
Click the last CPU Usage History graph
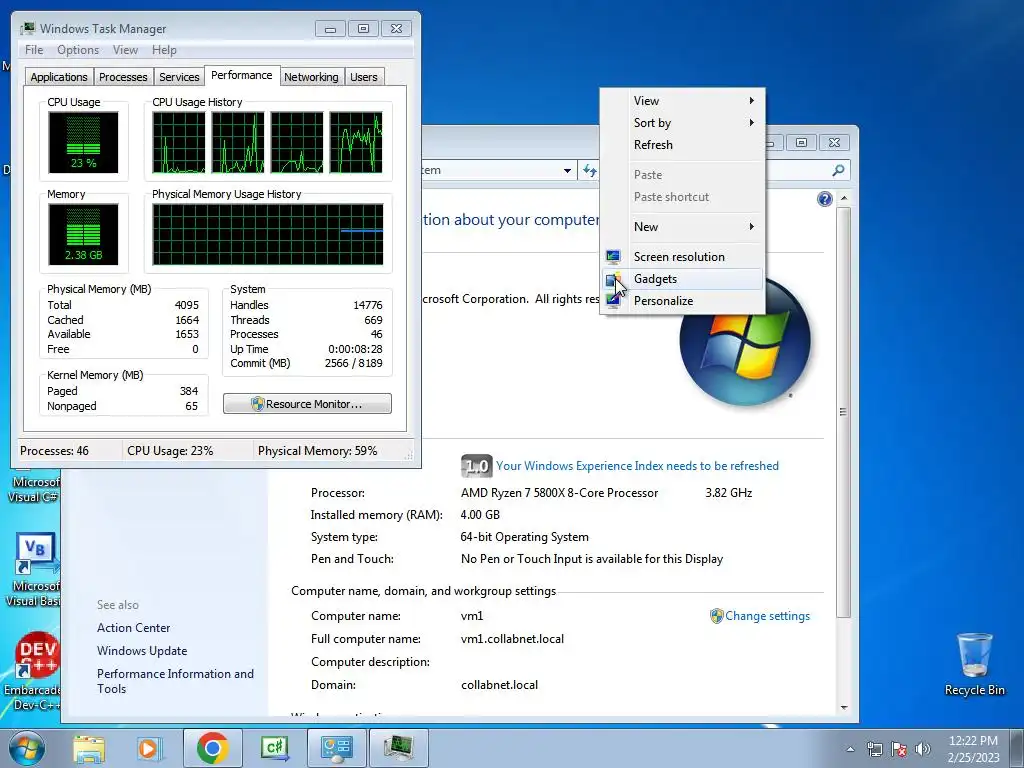[x=356, y=142]
